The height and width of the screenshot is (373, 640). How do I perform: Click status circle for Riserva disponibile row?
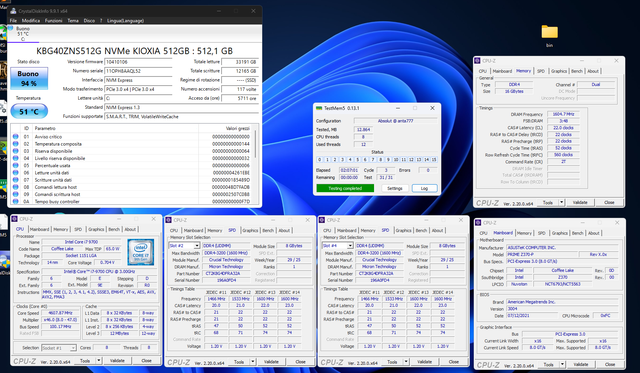16,151
